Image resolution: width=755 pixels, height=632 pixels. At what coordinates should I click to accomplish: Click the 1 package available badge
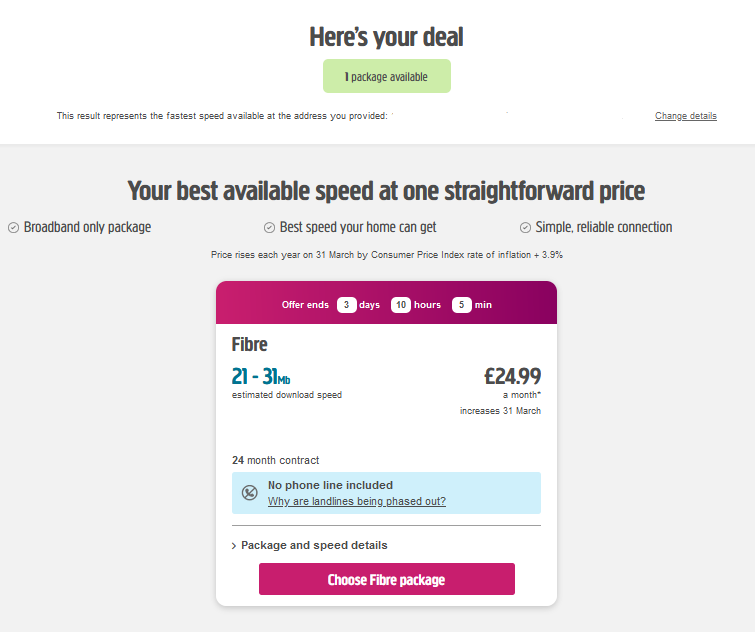click(386, 77)
